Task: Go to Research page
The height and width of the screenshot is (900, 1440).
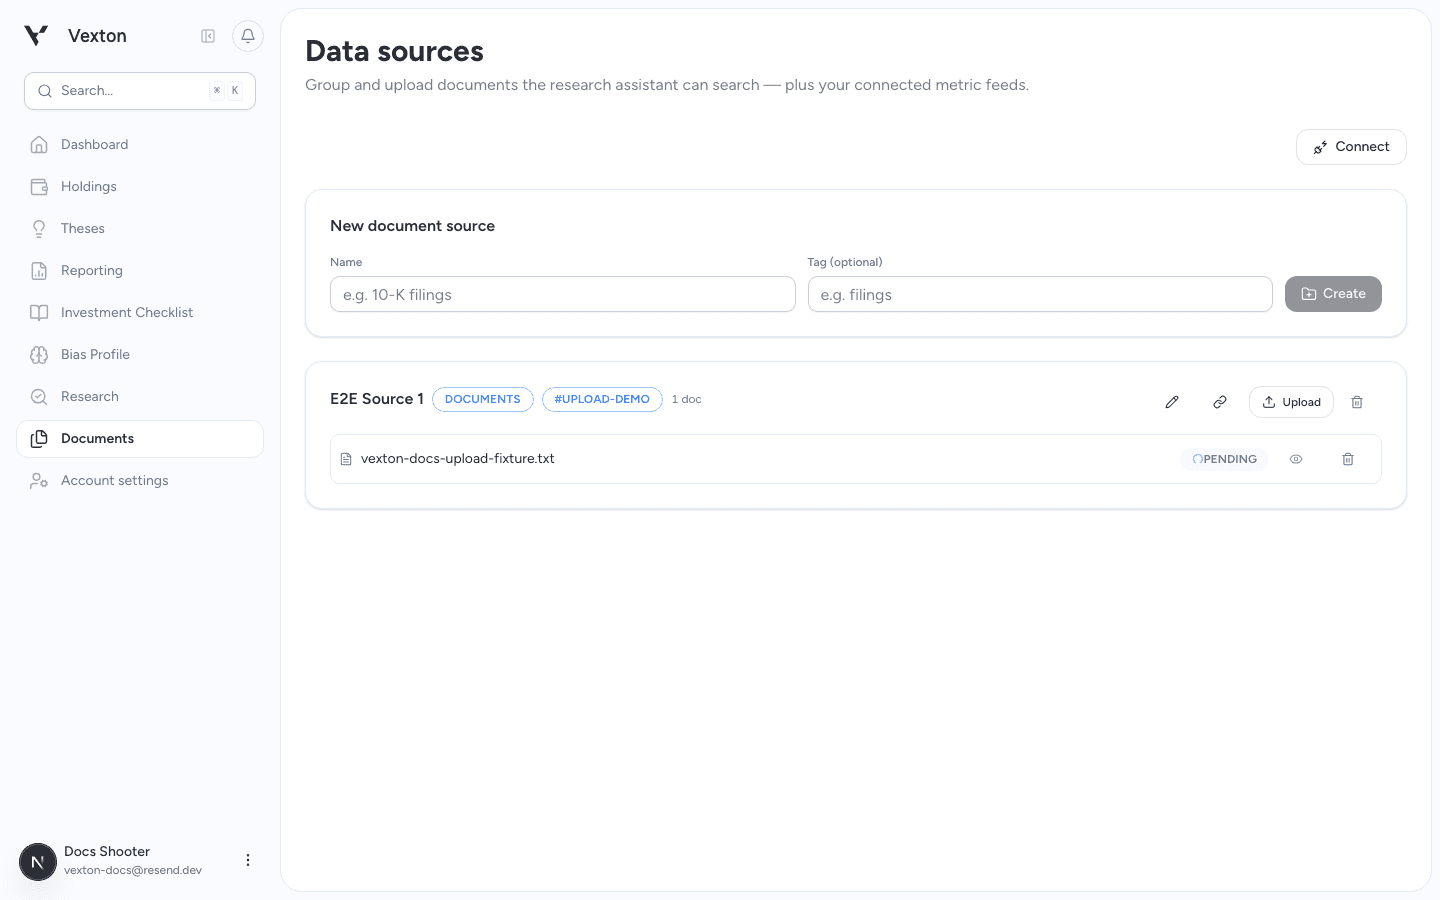Action: click(x=140, y=397)
